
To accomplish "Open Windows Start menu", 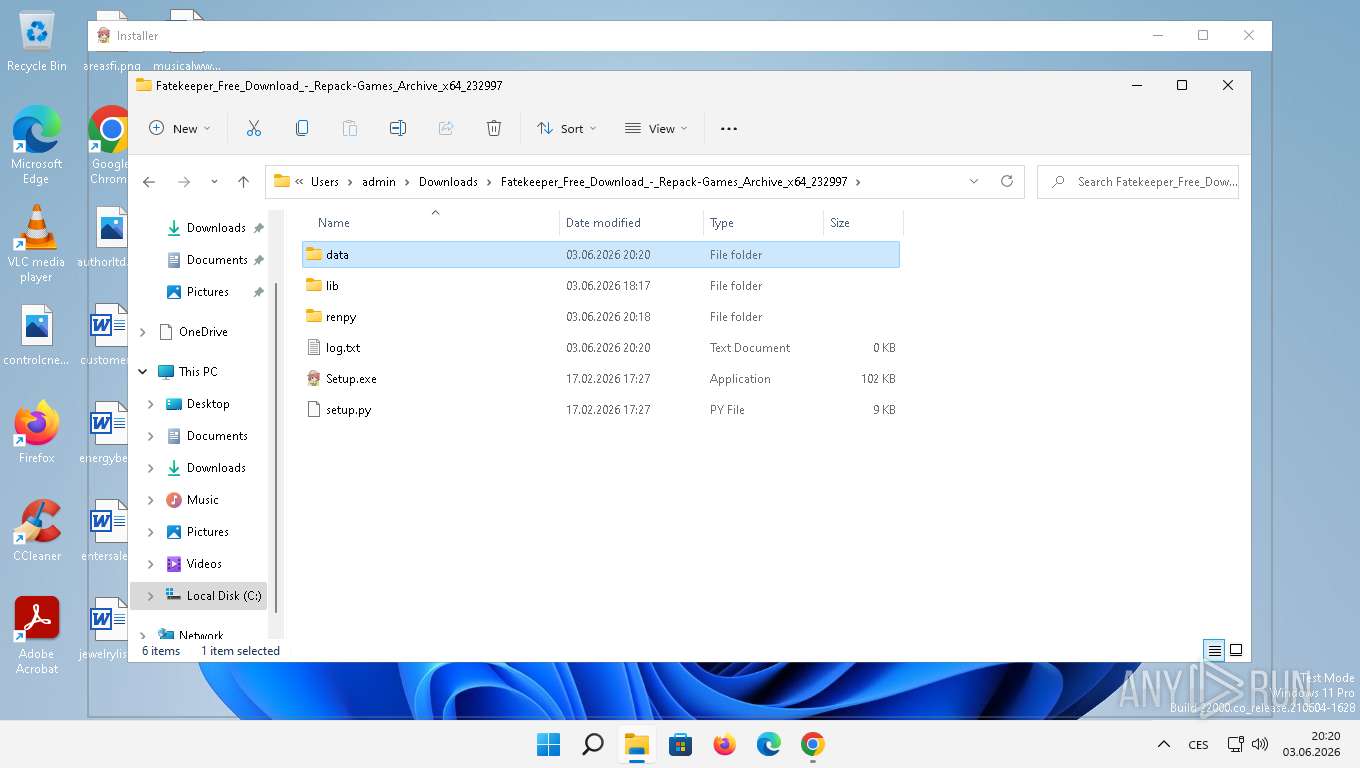I will click(548, 745).
